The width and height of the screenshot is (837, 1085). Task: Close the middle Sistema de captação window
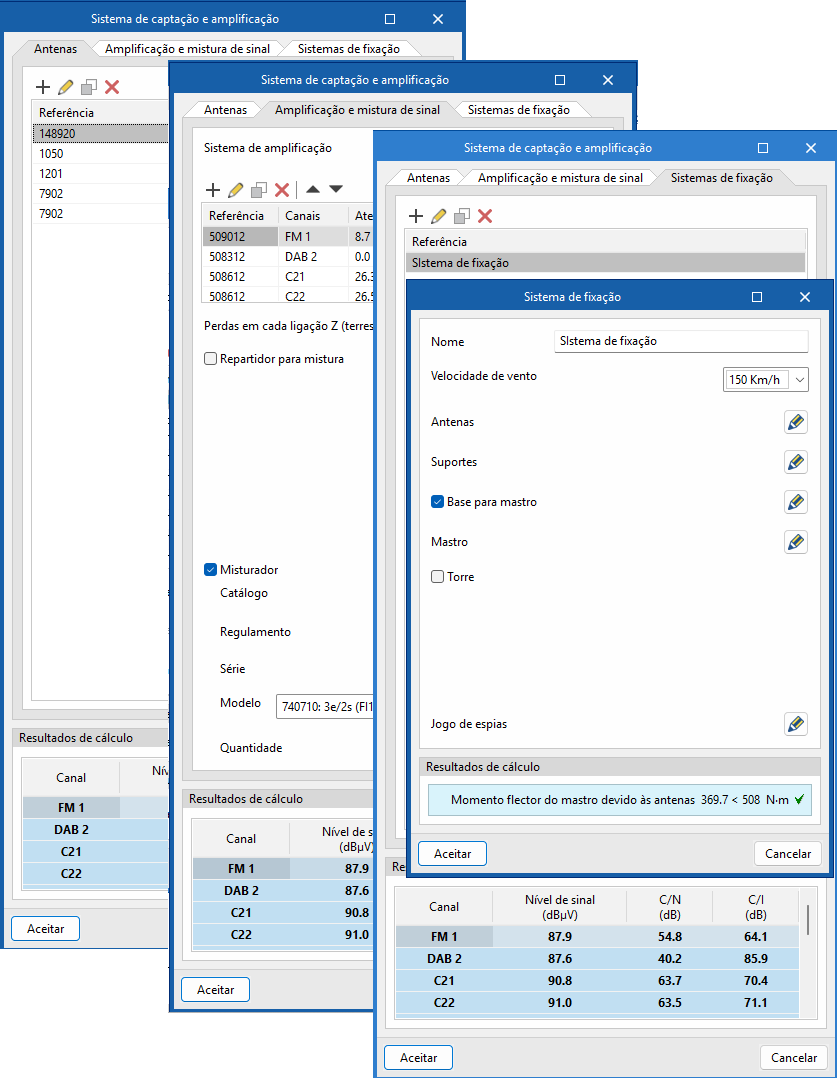pos(608,80)
